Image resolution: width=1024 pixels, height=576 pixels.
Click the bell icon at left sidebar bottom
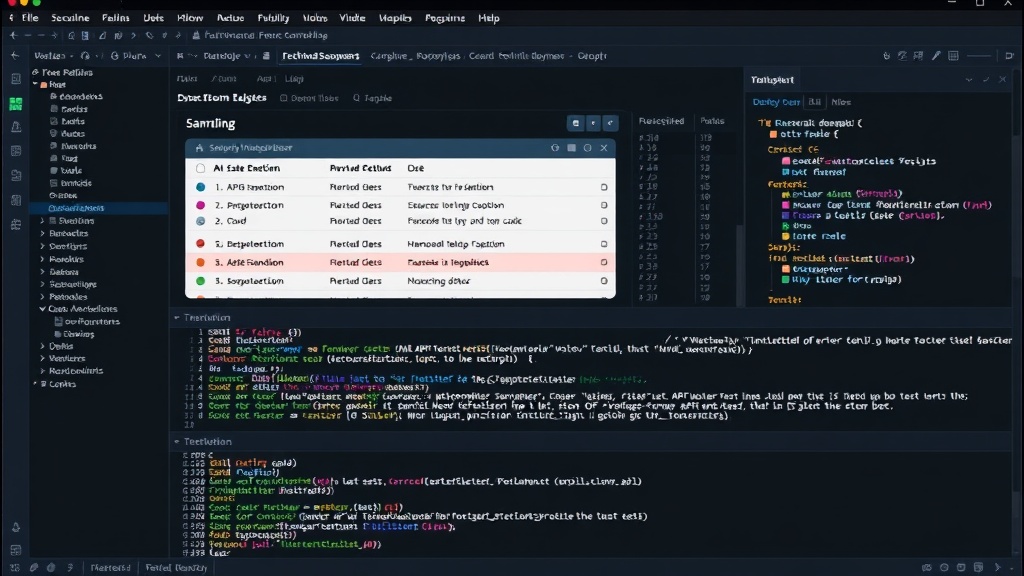click(x=16, y=527)
